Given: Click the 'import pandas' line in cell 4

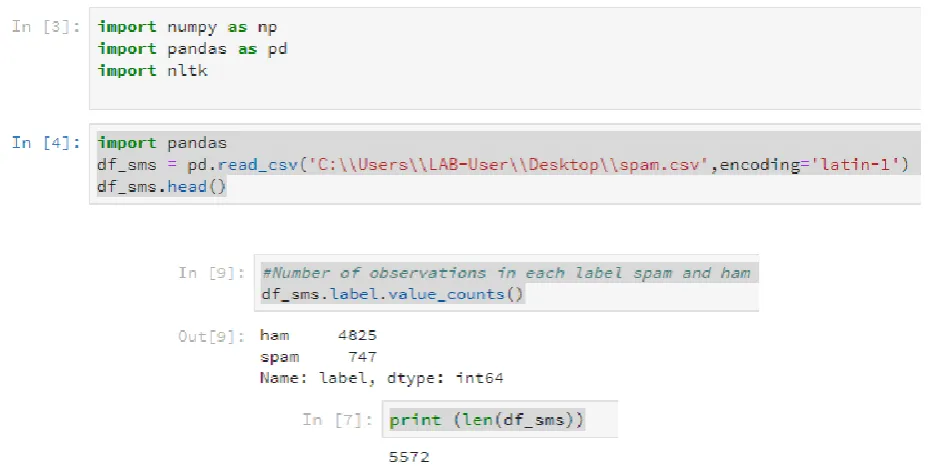Looking at the screenshot, I should [x=162, y=143].
